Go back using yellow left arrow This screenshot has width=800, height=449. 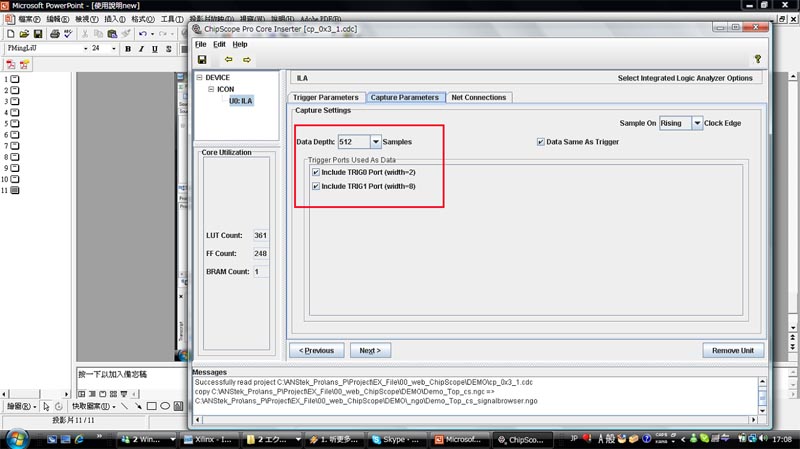click(229, 60)
